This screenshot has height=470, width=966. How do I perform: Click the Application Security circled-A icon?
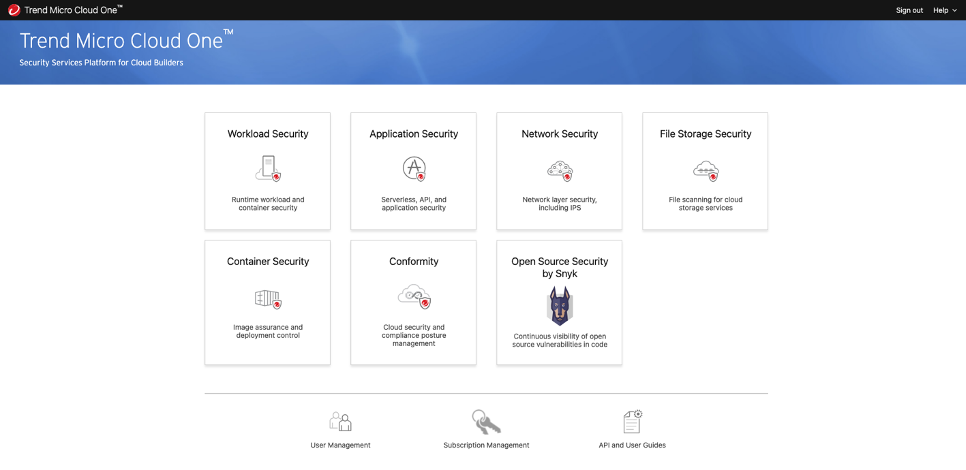click(414, 168)
